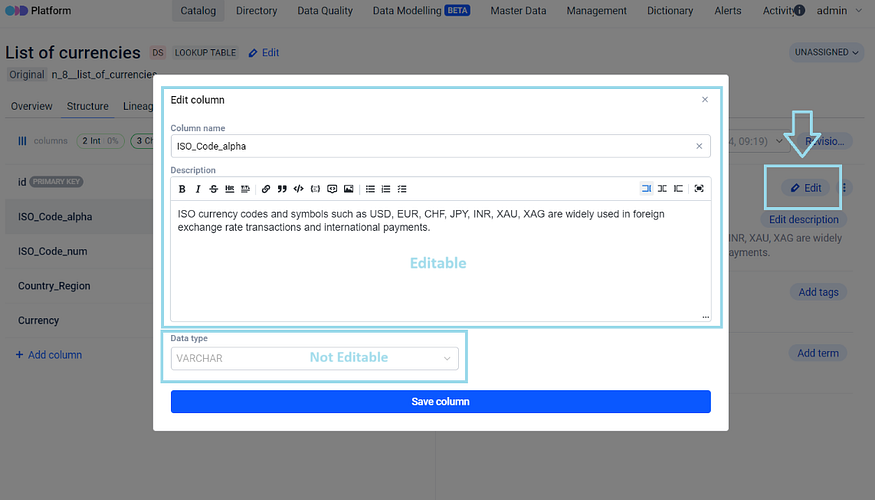Apply strikethrough formatting to description
The height and width of the screenshot is (500, 875).
tap(214, 188)
